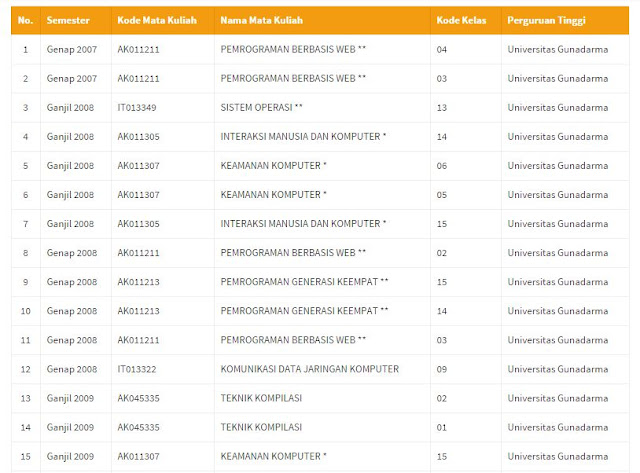
Task: Select TEKNIK KOMPILASI in row 14
Action: [x=261, y=427]
